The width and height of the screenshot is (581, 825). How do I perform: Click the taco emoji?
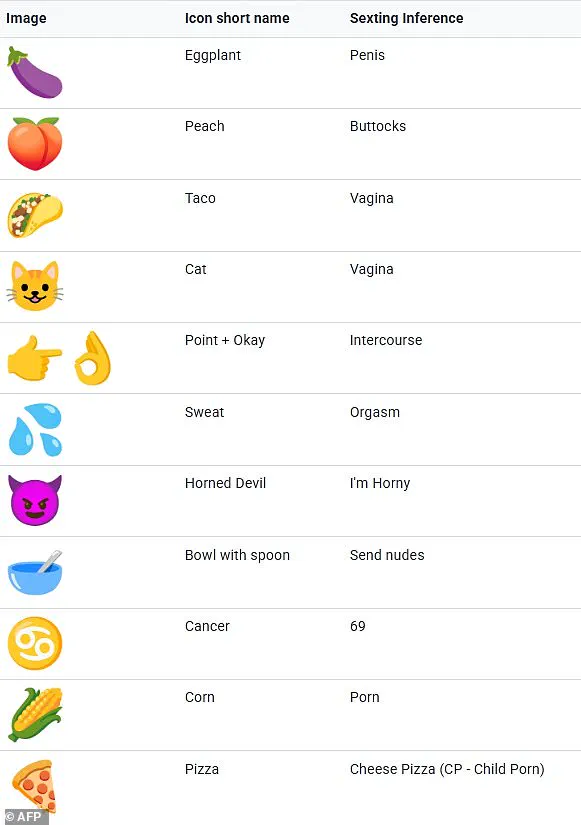tap(35, 215)
